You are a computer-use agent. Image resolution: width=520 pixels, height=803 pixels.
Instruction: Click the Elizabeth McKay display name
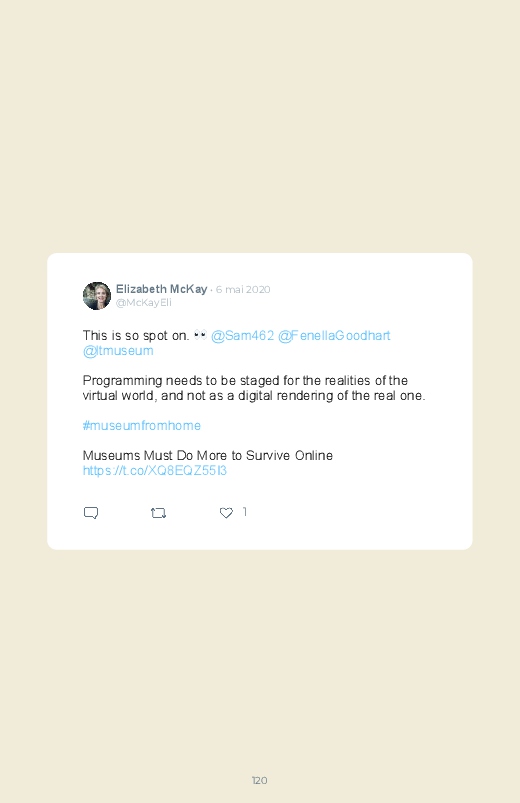[161, 289]
